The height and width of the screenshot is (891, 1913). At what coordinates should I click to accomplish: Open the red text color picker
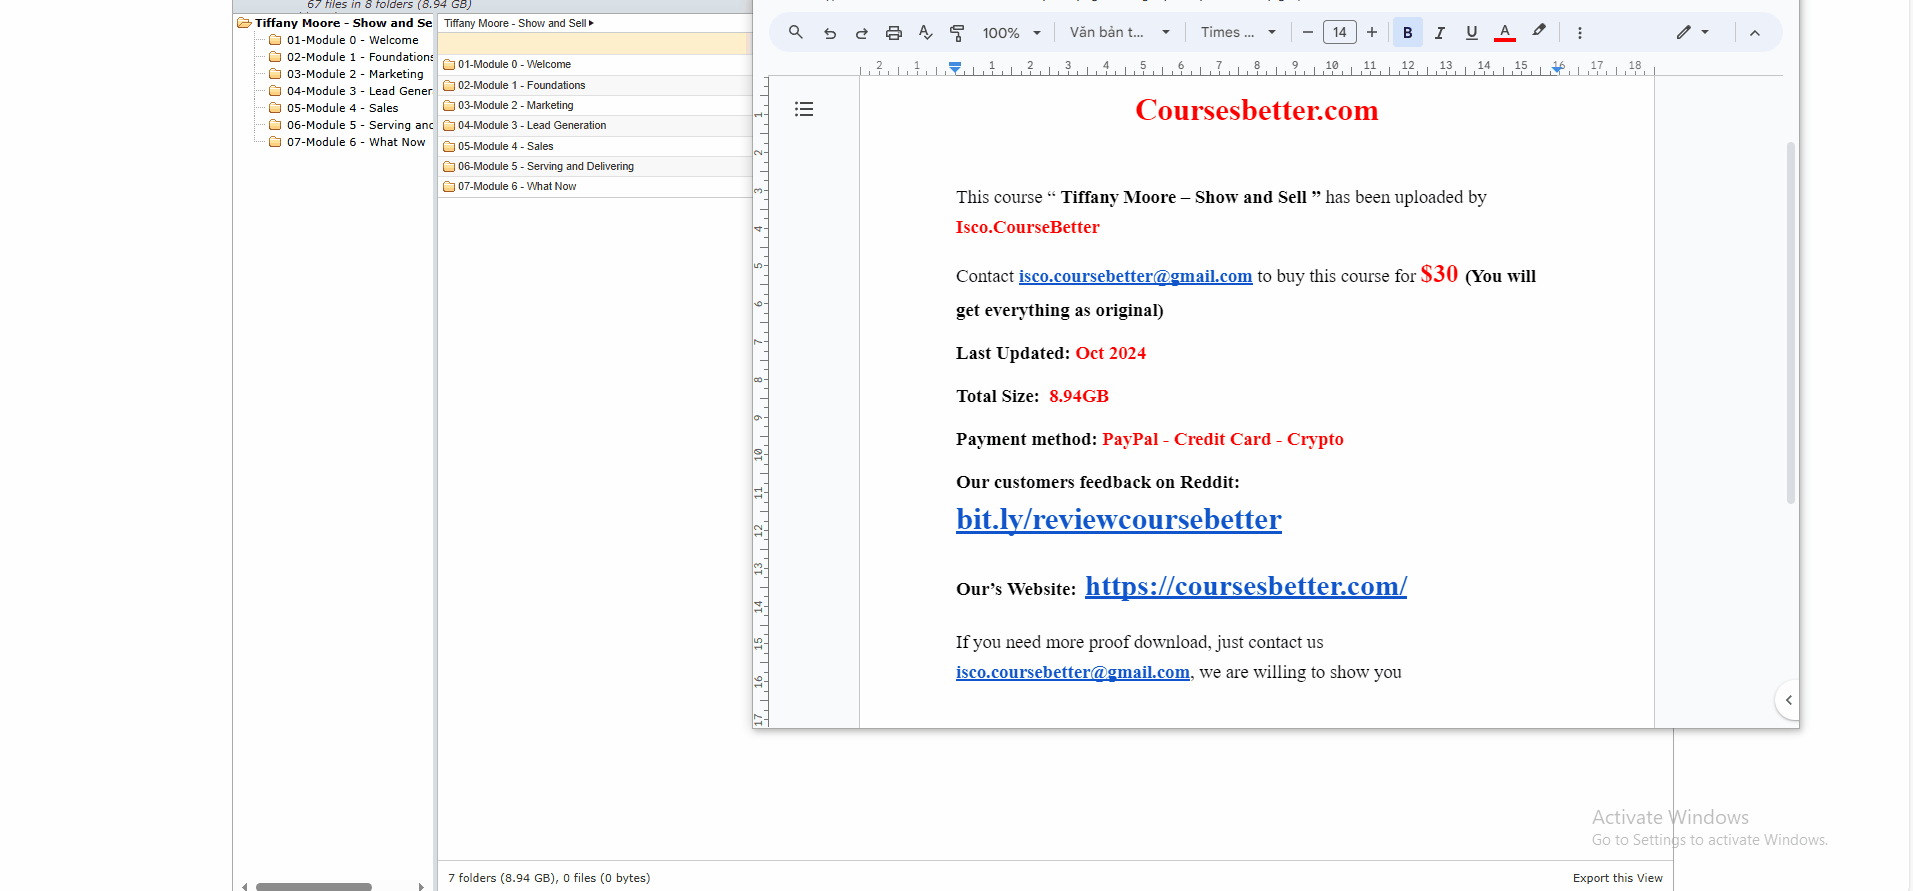click(x=1504, y=33)
